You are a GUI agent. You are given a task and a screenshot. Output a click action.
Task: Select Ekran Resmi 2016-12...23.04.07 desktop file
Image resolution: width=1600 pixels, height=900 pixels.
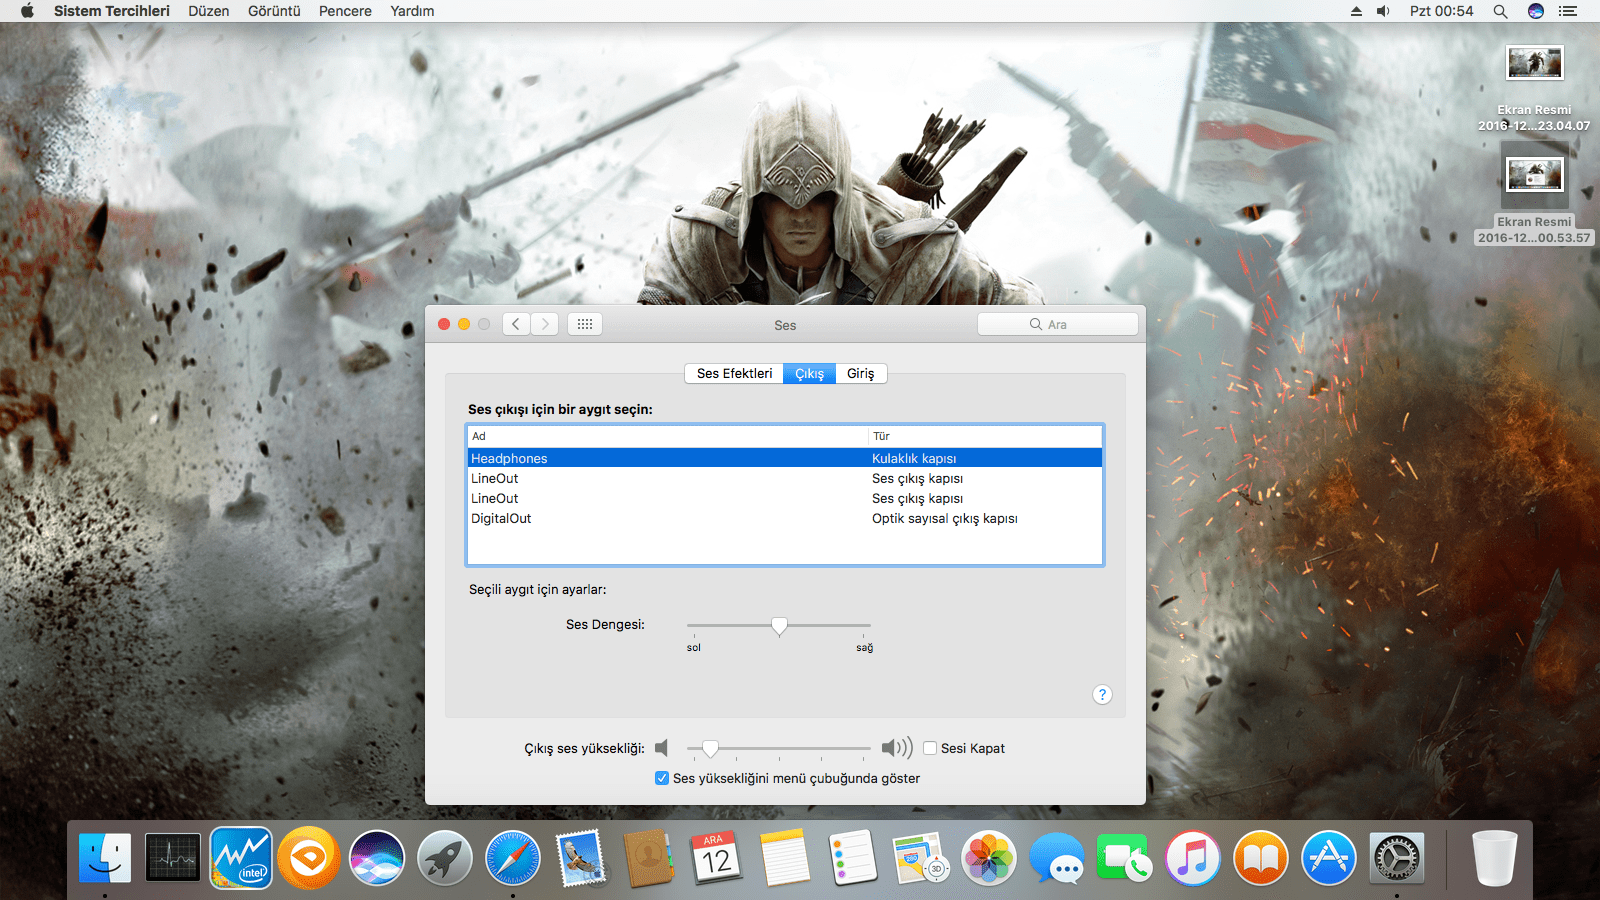1534,88
